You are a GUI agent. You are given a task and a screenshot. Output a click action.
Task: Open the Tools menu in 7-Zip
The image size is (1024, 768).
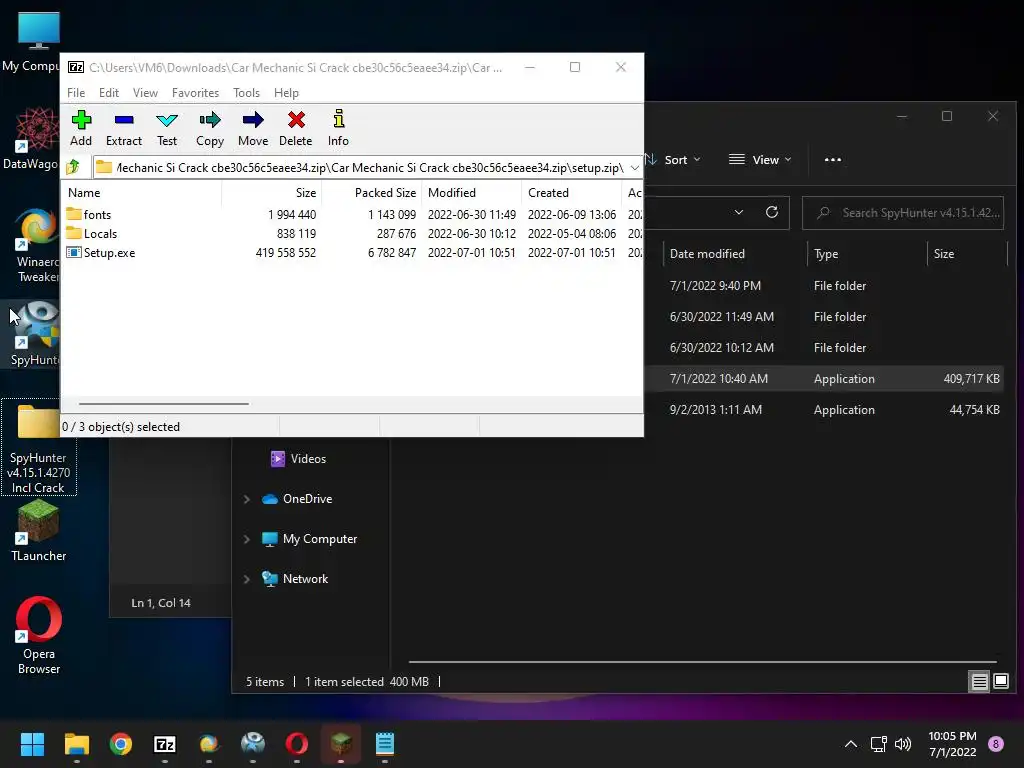coord(246,93)
